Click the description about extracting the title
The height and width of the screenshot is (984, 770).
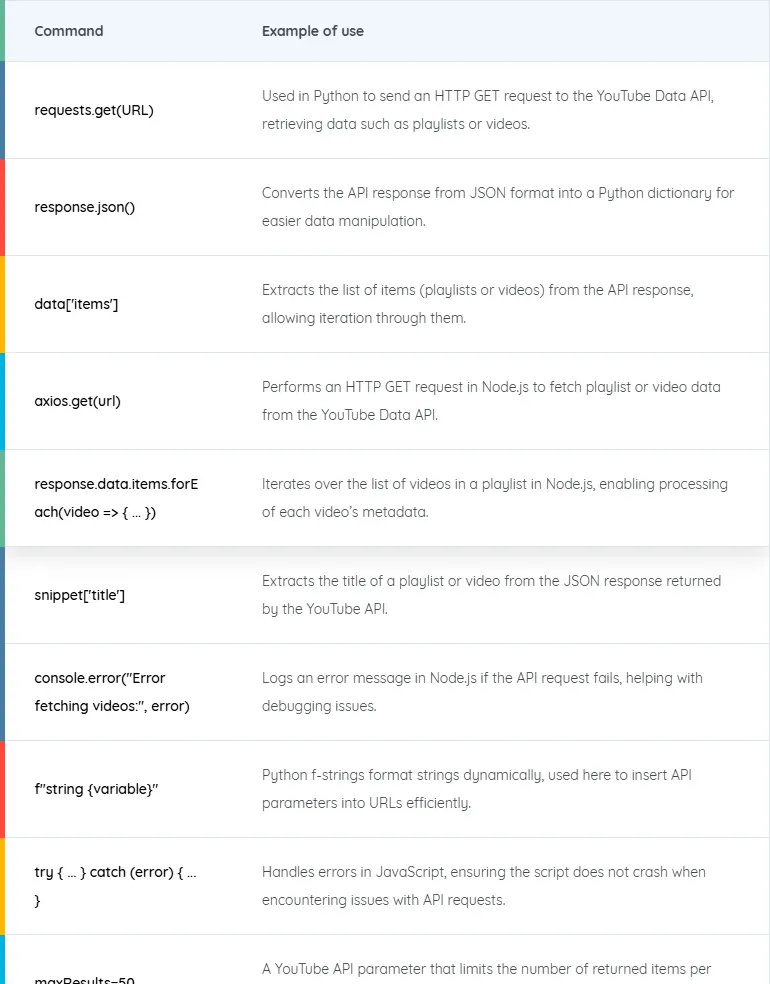click(x=491, y=595)
